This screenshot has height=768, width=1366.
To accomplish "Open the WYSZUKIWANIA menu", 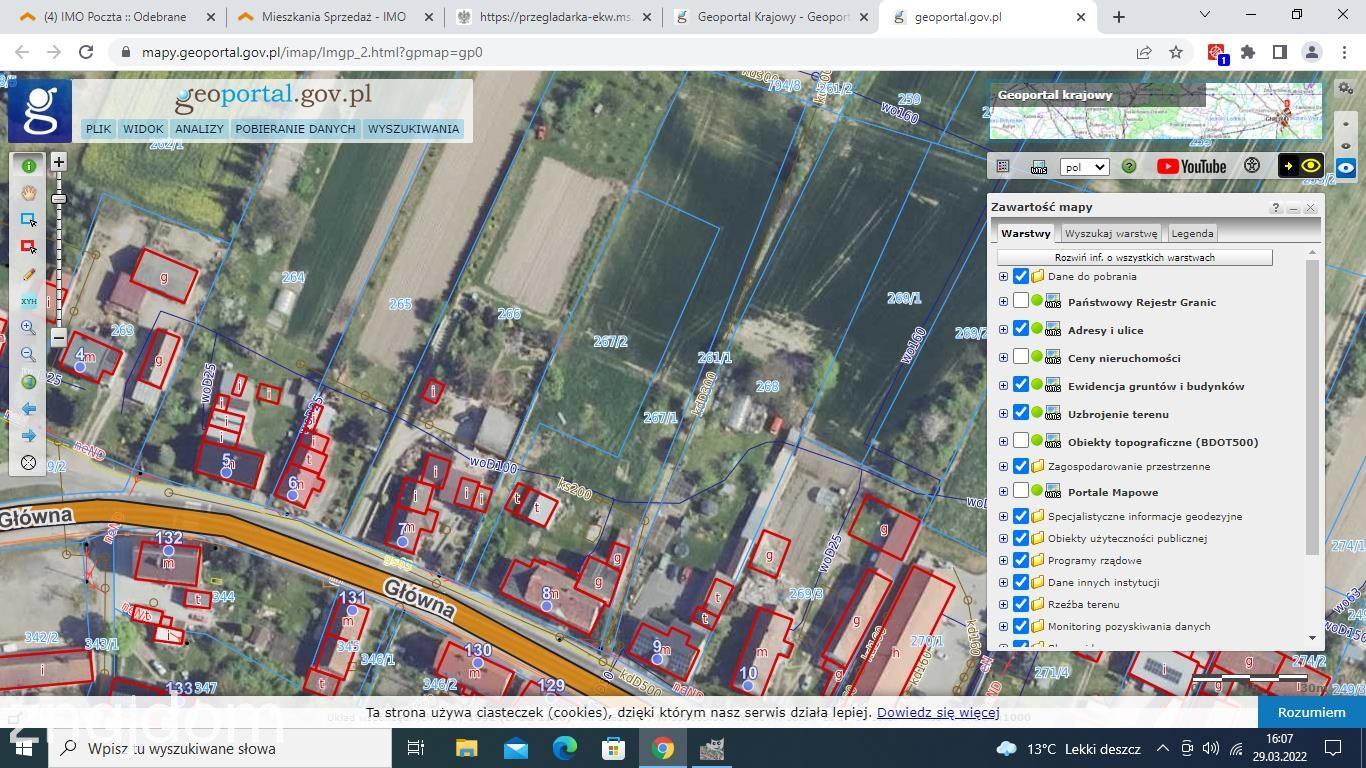I will (413, 129).
